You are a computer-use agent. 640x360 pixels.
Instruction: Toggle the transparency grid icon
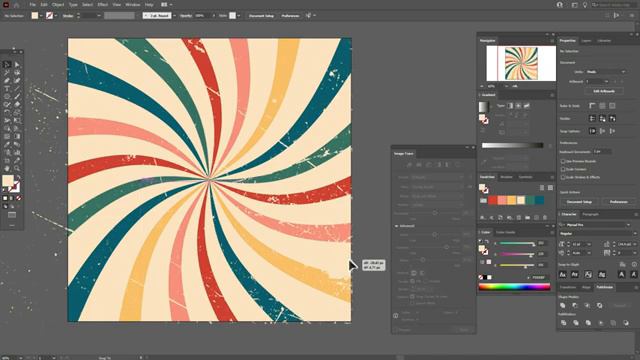[612, 106]
